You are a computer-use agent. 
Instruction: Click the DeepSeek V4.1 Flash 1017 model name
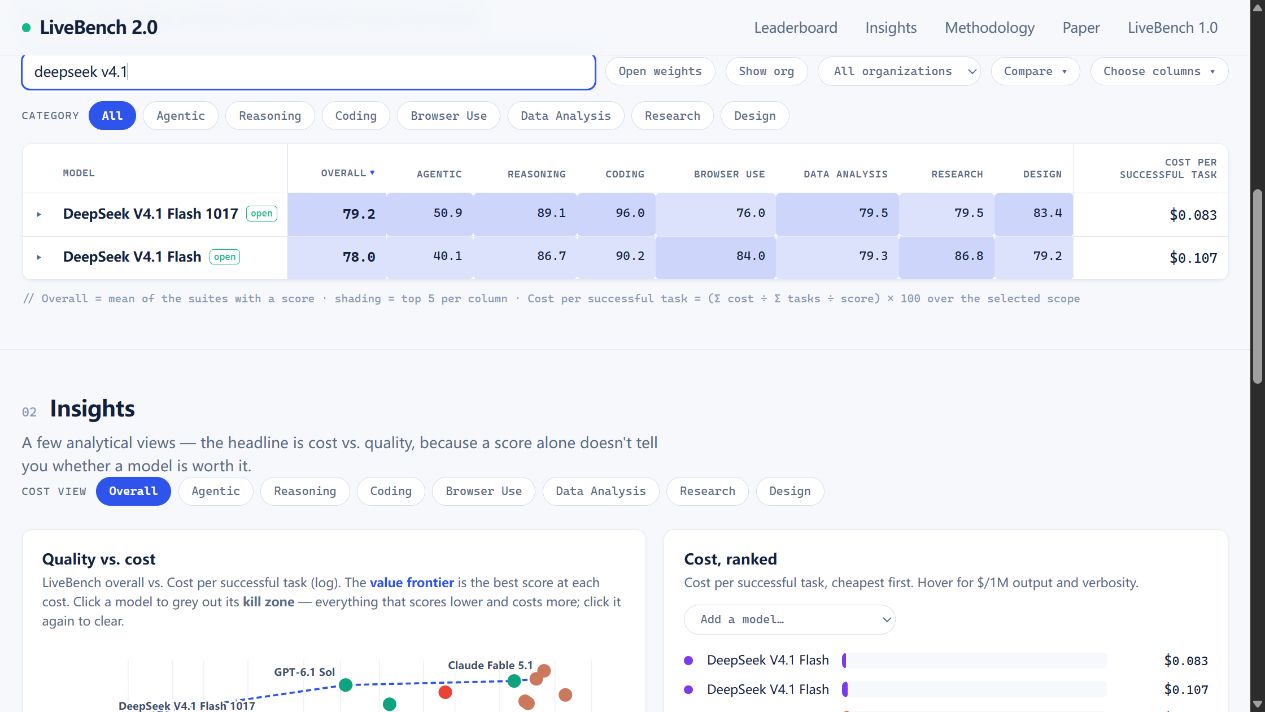[150, 214]
